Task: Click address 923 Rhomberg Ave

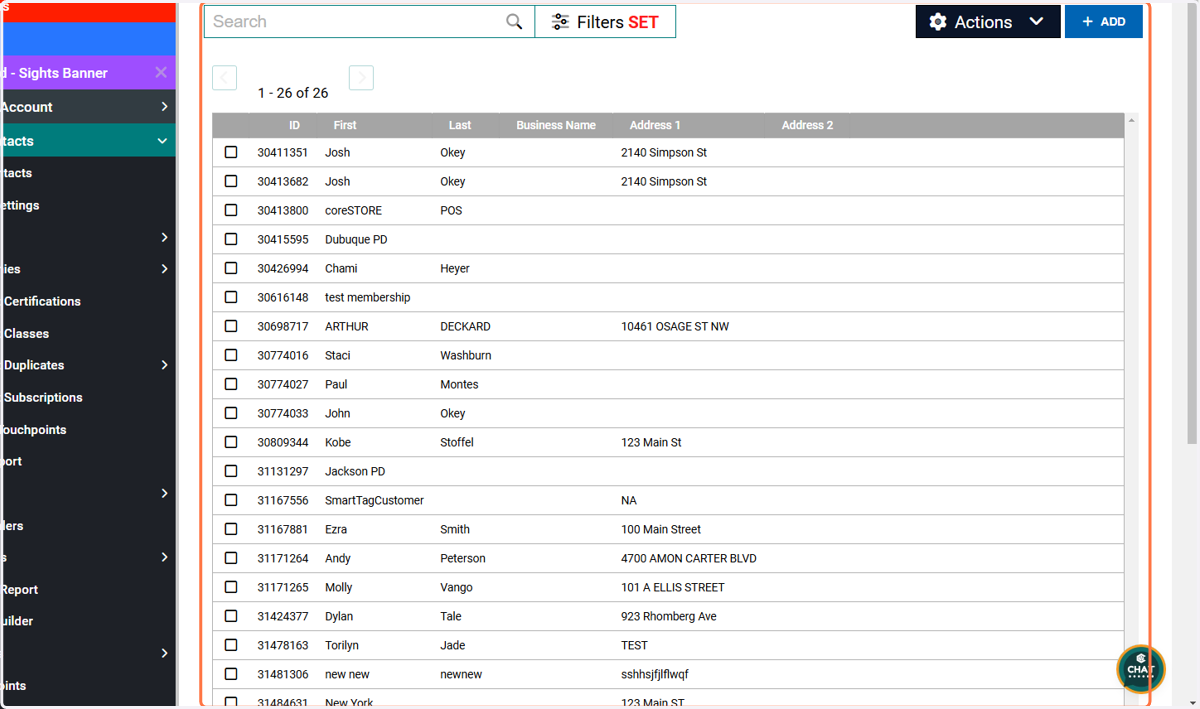Action: click(x=669, y=616)
